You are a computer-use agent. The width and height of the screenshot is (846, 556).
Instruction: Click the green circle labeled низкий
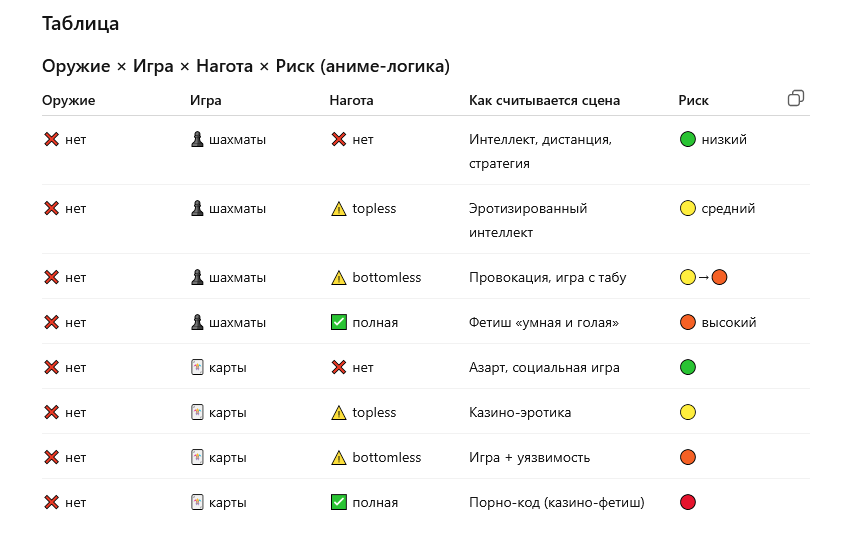[x=687, y=140]
